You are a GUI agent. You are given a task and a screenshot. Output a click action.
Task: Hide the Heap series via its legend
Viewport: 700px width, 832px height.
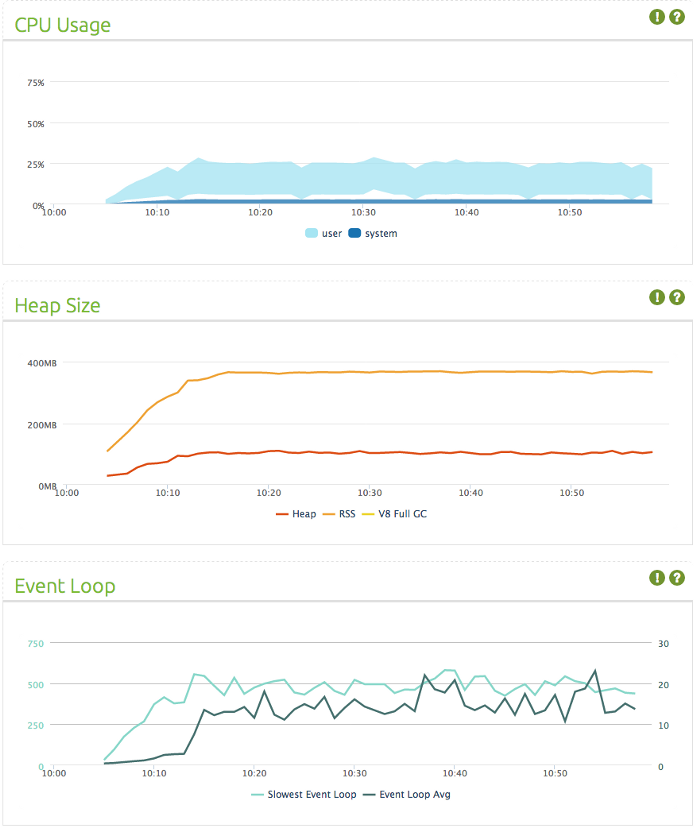[296, 514]
